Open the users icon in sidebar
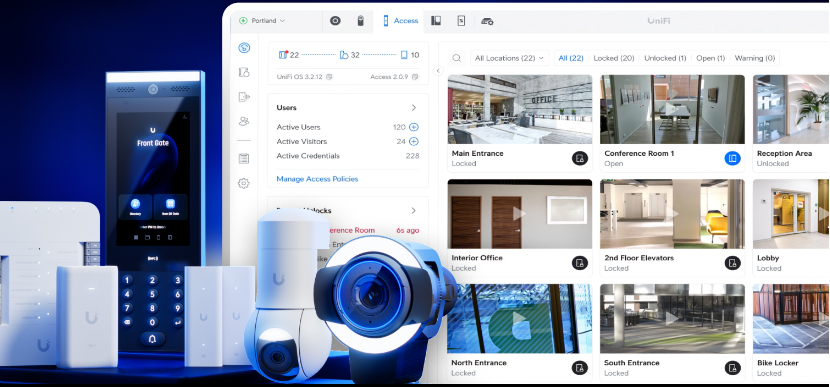This screenshot has width=830, height=387. 243,121
